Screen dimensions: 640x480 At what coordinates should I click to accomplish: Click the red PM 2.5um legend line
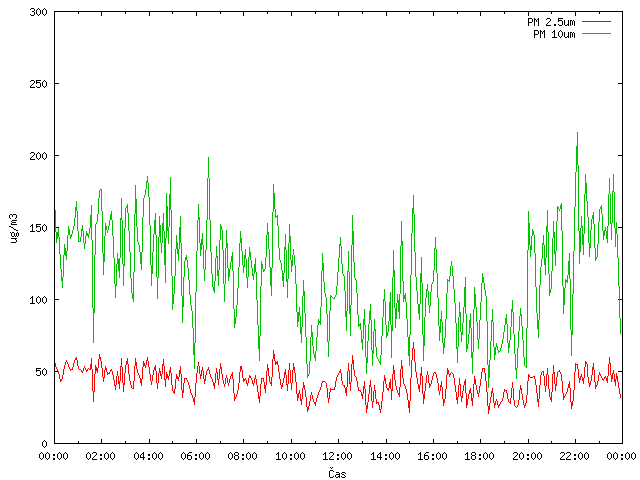[x=596, y=22]
